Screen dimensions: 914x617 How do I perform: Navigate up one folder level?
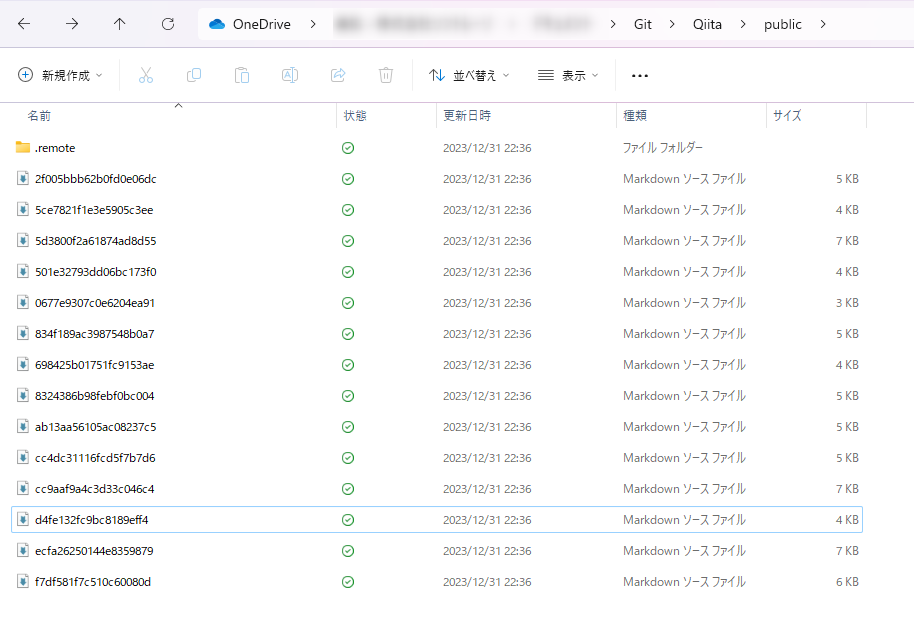point(119,24)
